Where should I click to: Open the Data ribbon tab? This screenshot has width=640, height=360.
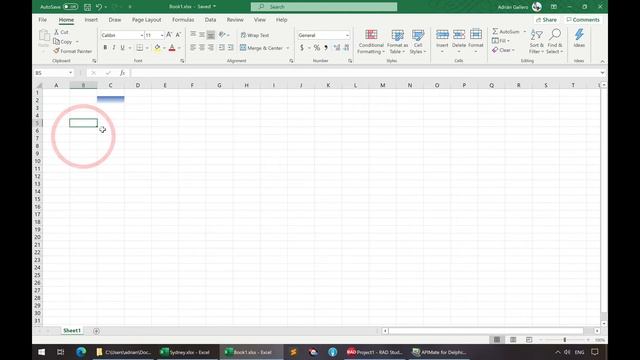tap(210, 20)
